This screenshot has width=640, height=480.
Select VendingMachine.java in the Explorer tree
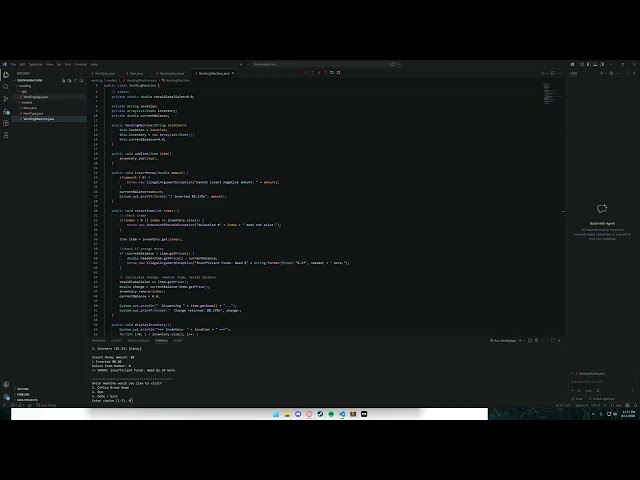49,119
